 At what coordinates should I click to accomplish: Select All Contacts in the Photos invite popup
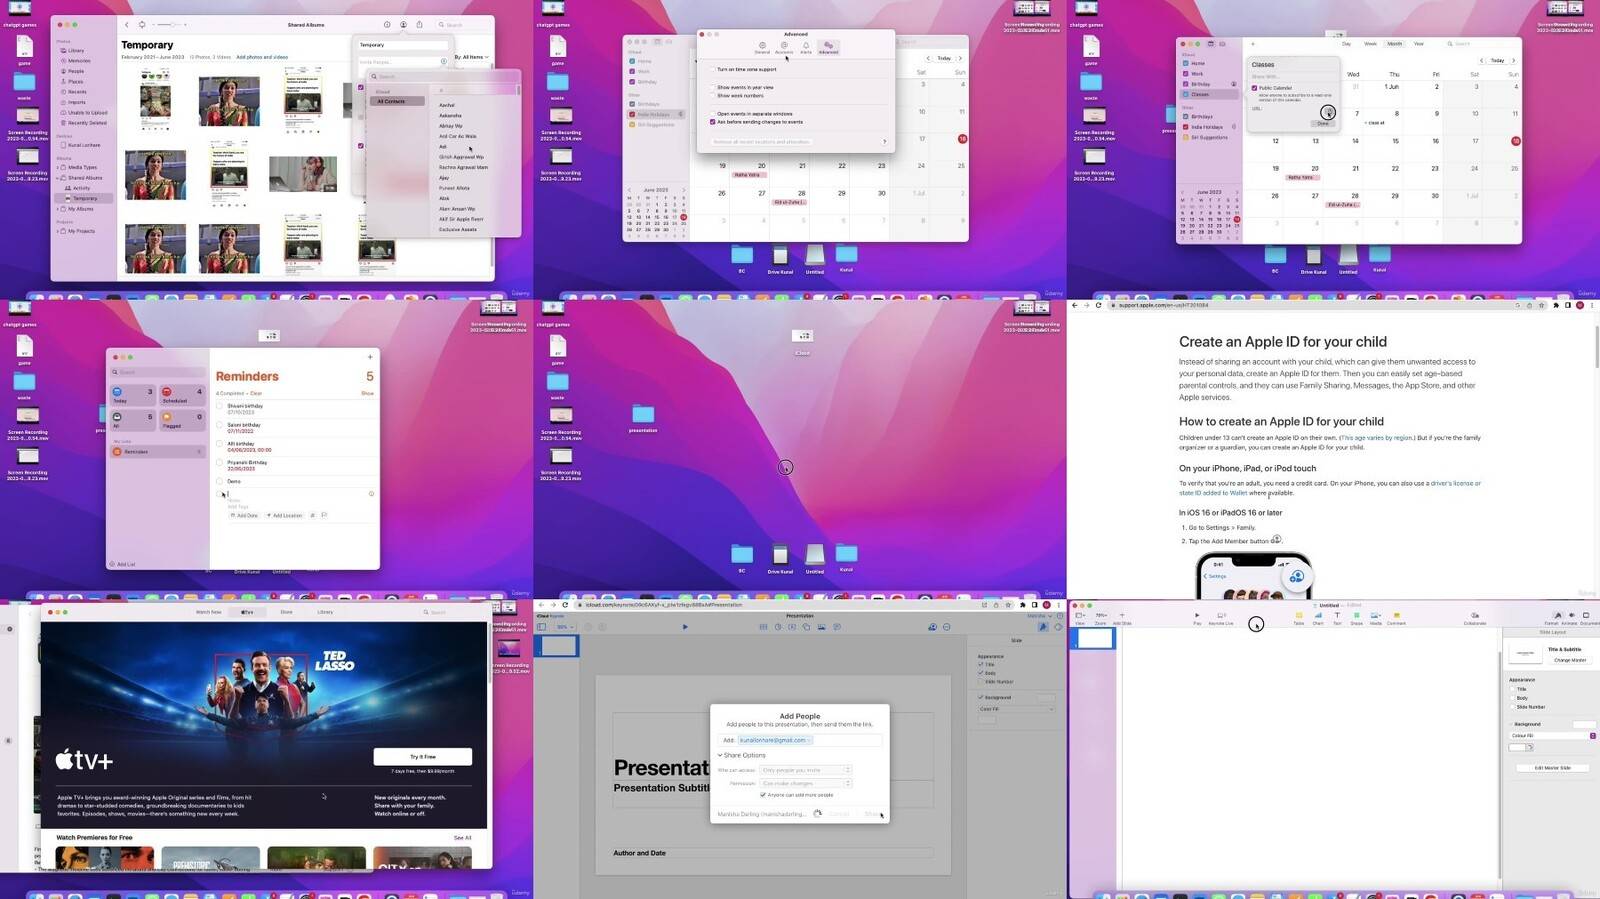(x=396, y=101)
